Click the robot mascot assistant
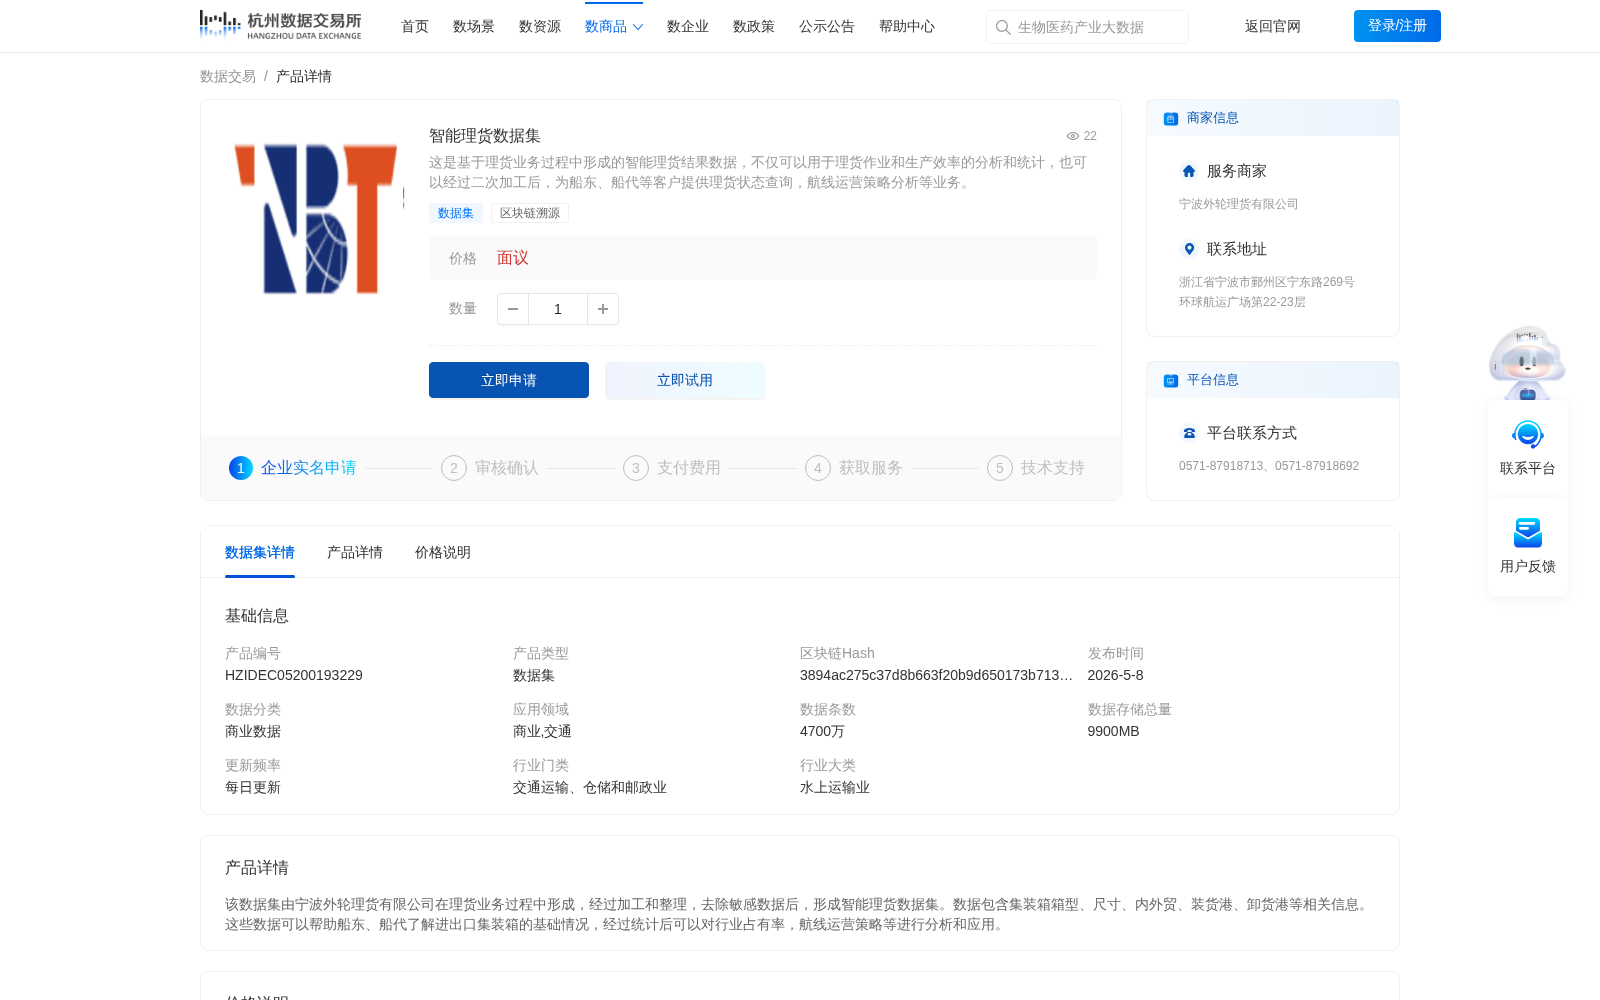Screen dimensions: 1600x1000 [1527, 362]
